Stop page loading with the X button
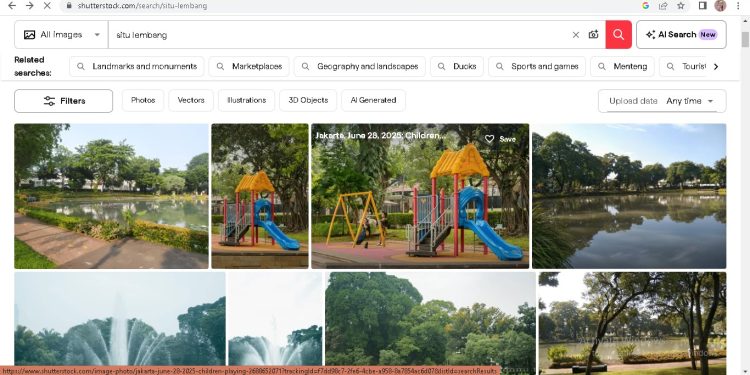 47,6
